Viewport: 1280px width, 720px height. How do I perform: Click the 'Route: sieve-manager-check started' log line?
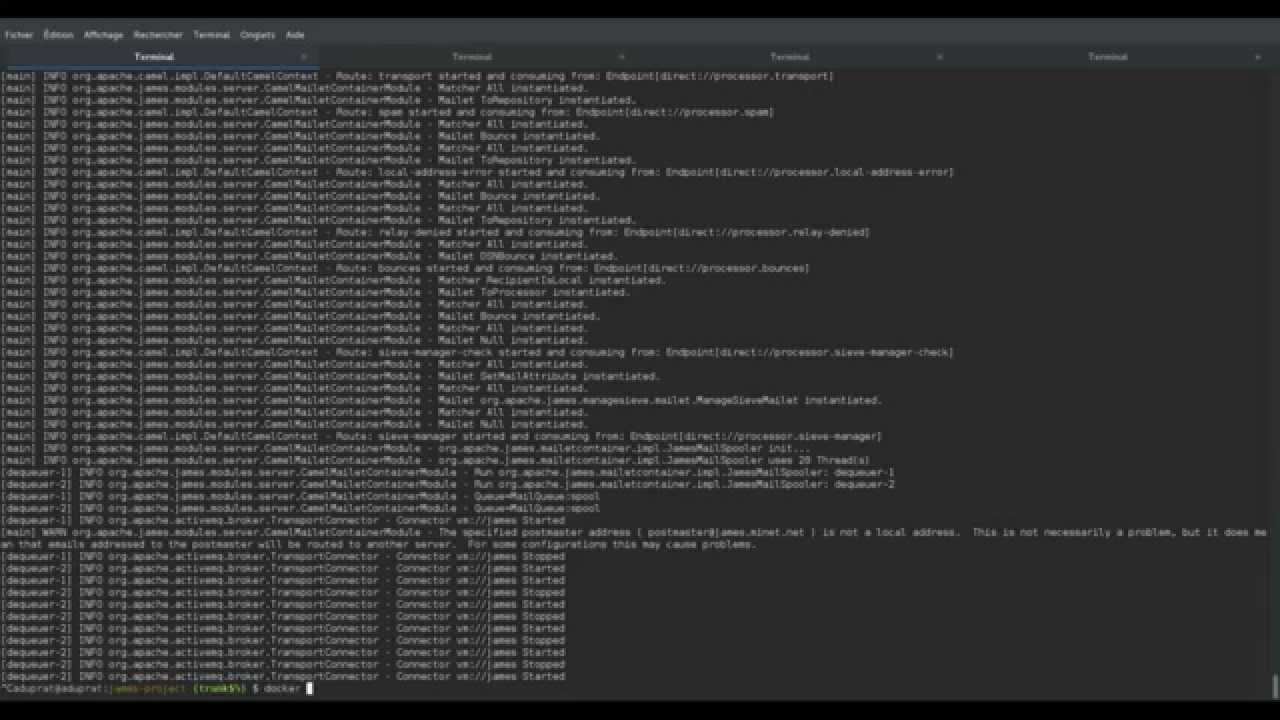[478, 353]
